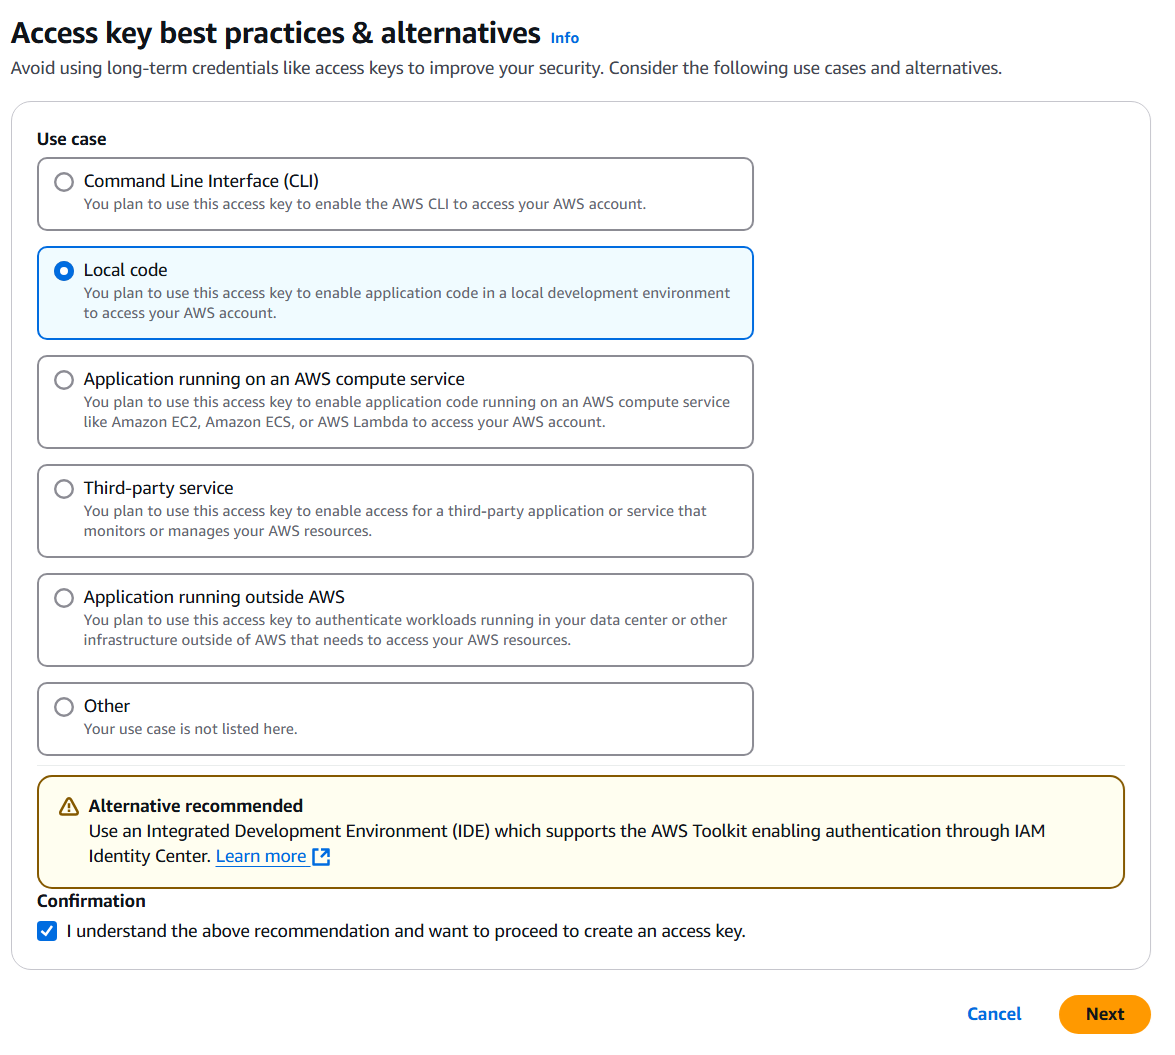Click the Third-party service description text
The image size is (1175, 1055).
(395, 521)
